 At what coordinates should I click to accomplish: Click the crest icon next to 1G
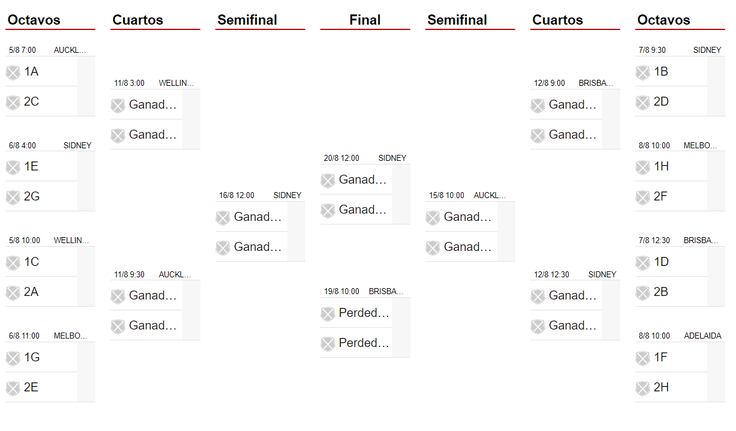(13, 358)
